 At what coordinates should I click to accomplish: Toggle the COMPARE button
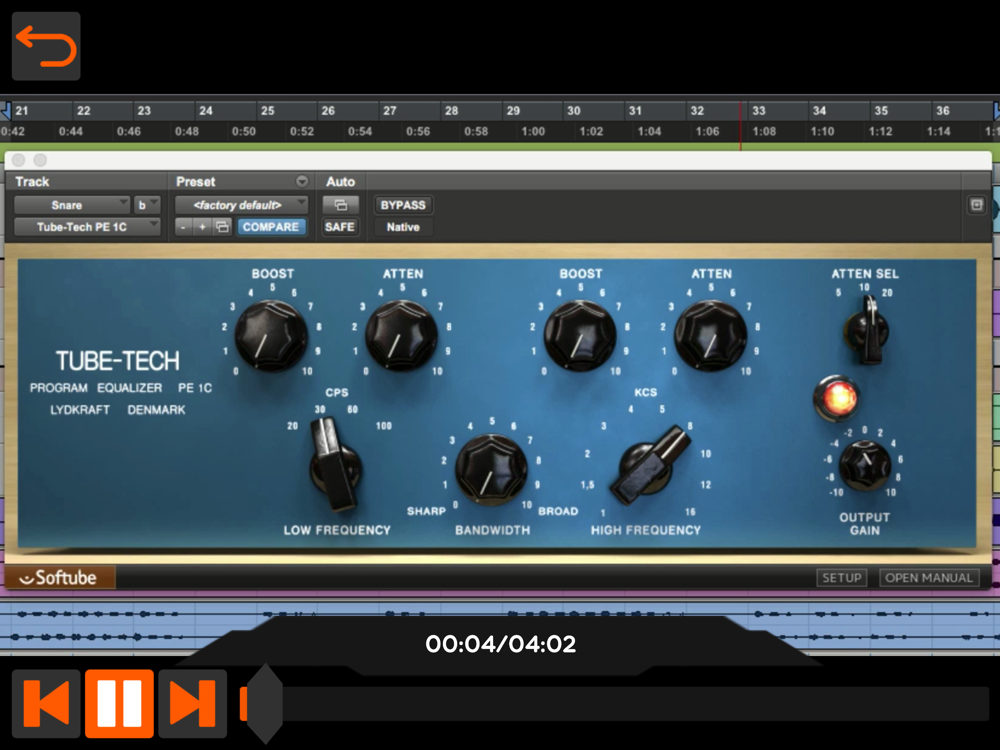[x=270, y=227]
